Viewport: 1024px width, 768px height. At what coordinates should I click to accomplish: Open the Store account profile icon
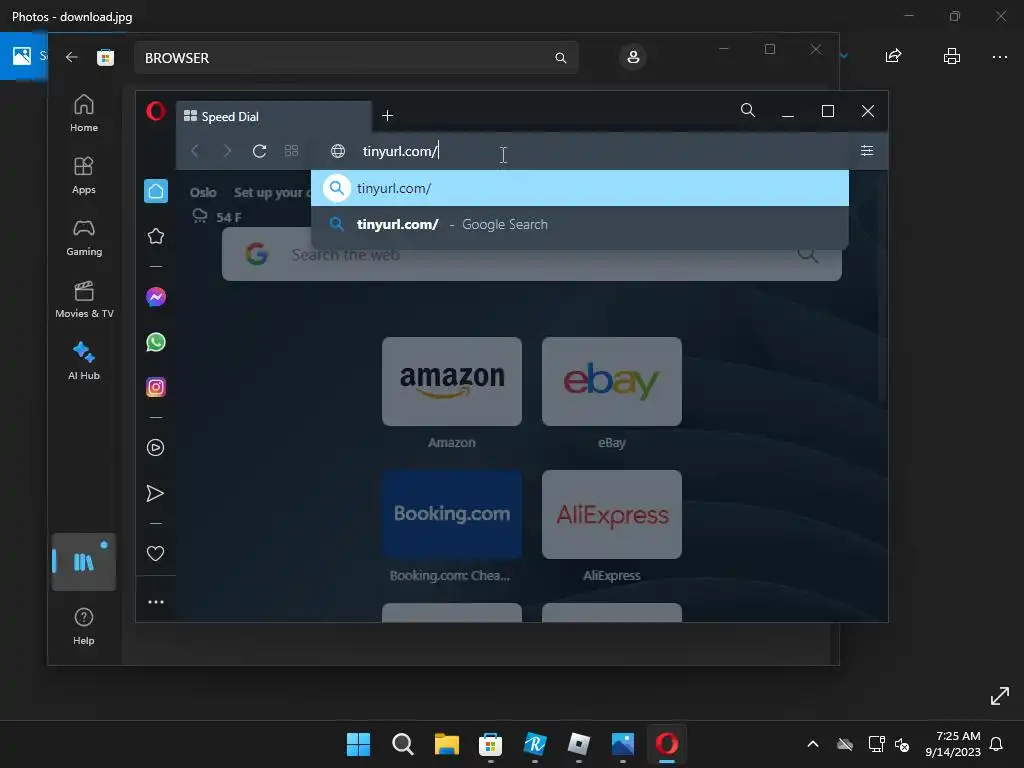coord(633,57)
